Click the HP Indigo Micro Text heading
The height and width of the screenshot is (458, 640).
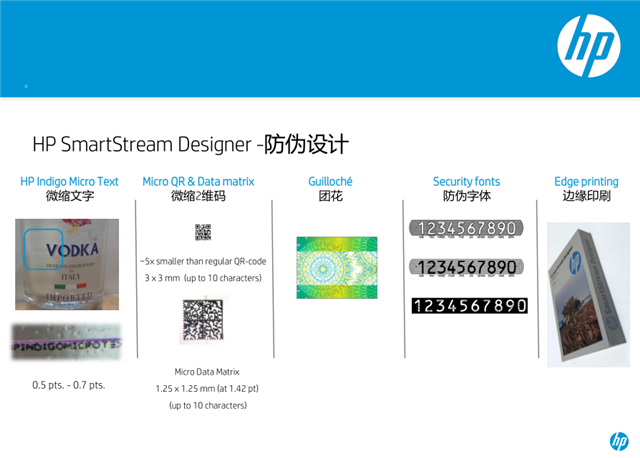[69, 182]
